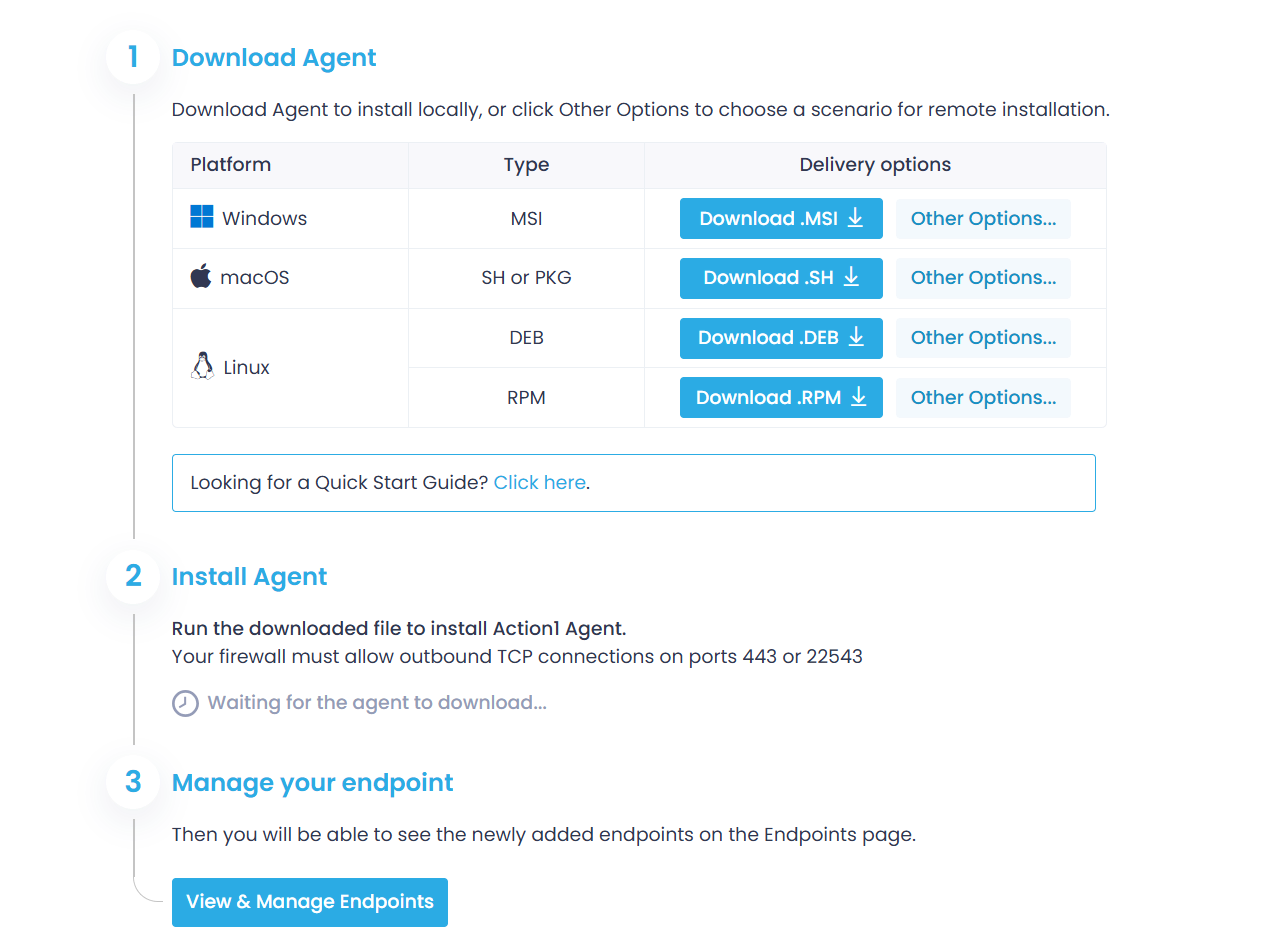The image size is (1274, 944).
Task: Click the download arrow on Download .RPM button
Action: coord(858,397)
